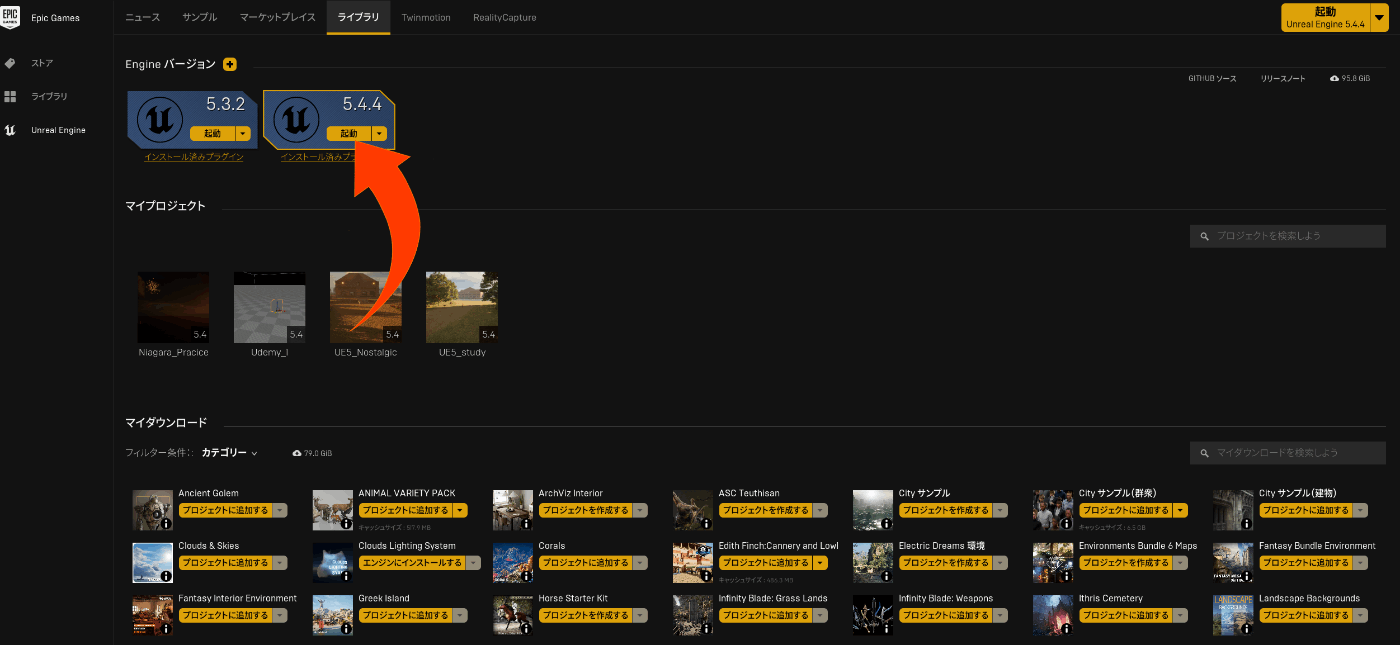Show info for ANIMAL VARIETY PACK asset
This screenshot has height=645, width=1400.
click(346, 523)
